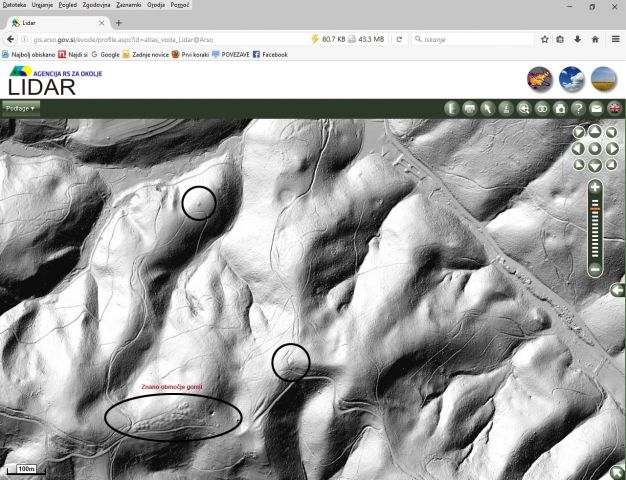Open the Zgodovina menu
The width and height of the screenshot is (626, 480).
(96, 5)
